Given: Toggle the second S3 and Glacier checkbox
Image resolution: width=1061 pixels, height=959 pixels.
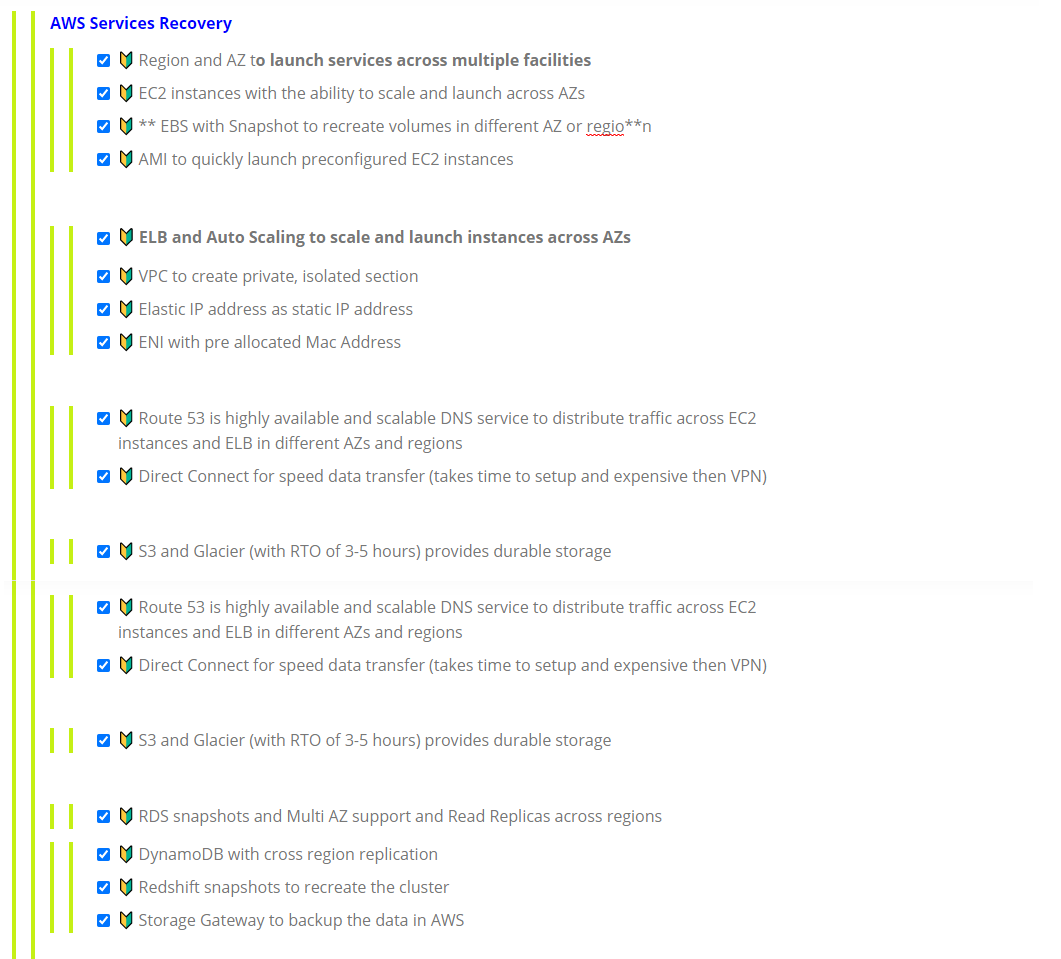Looking at the screenshot, I should pyautogui.click(x=104, y=741).
